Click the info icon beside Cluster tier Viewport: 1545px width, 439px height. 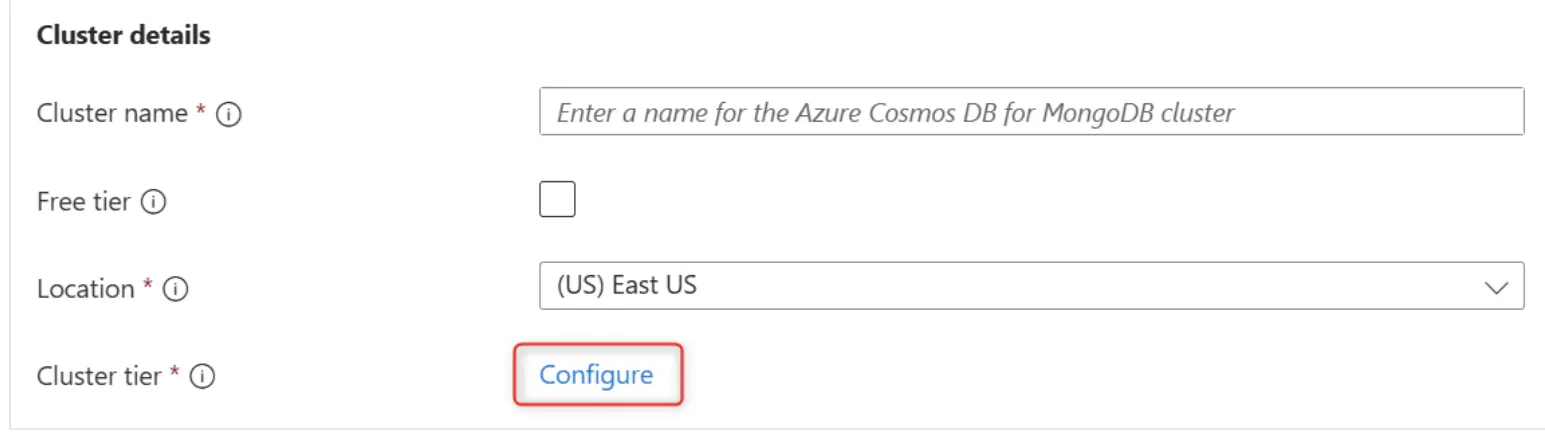[x=204, y=377]
